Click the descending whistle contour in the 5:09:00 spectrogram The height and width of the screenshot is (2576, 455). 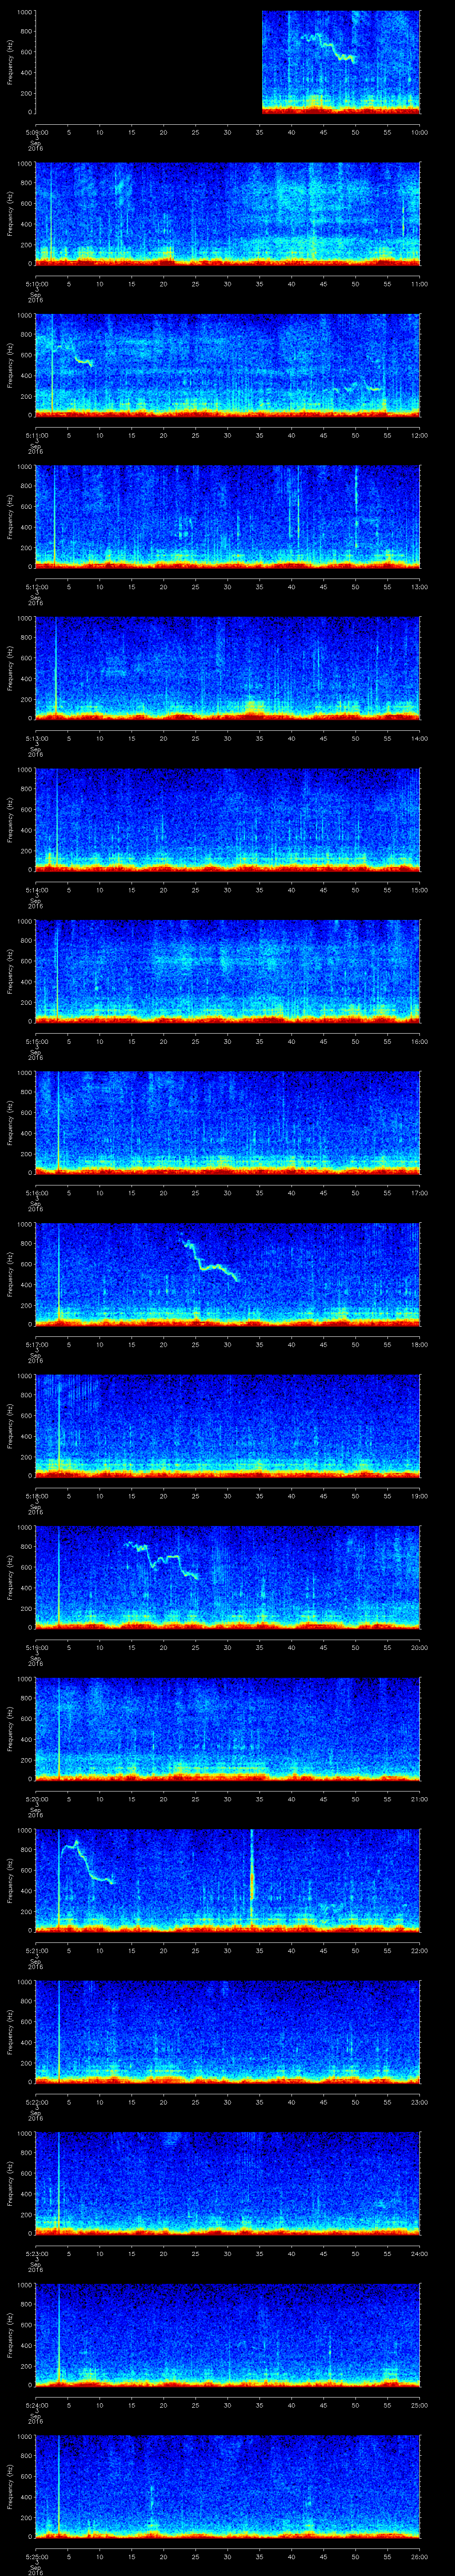pyautogui.click(x=329, y=48)
